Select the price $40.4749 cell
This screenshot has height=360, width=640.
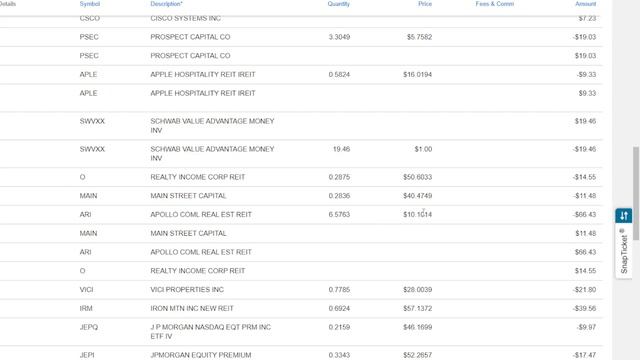point(418,196)
